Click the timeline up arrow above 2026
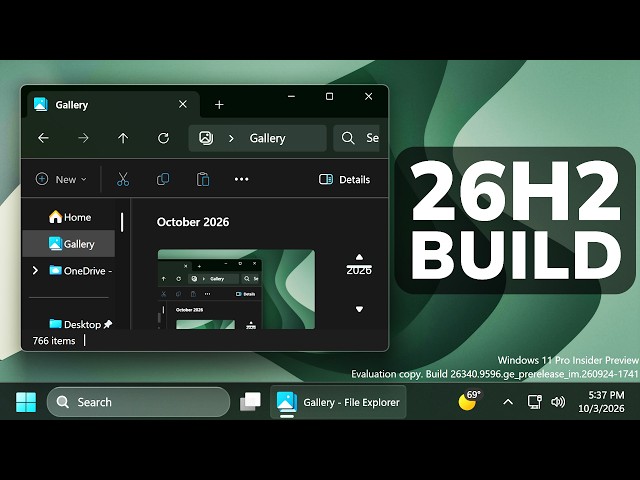The image size is (640, 480). click(x=359, y=257)
